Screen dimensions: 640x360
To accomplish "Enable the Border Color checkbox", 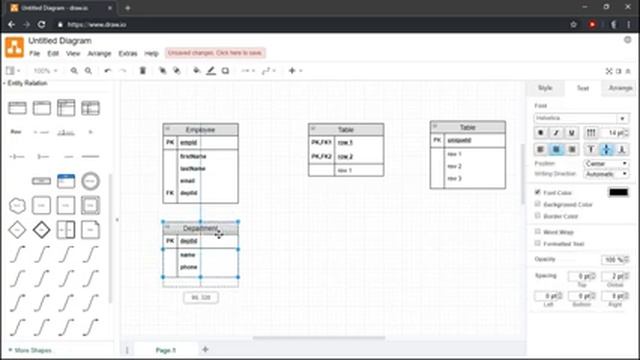I will click(x=538, y=216).
